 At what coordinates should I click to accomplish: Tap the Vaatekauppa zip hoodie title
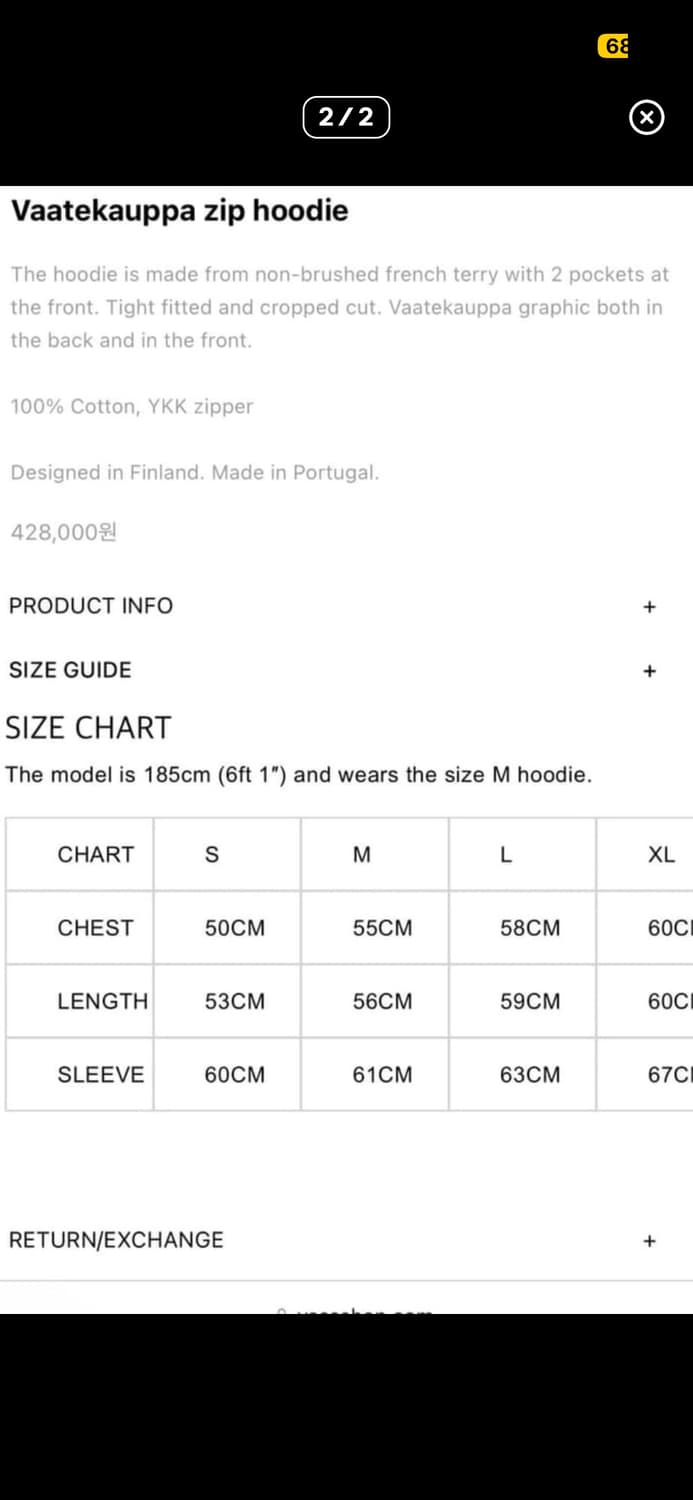[180, 211]
